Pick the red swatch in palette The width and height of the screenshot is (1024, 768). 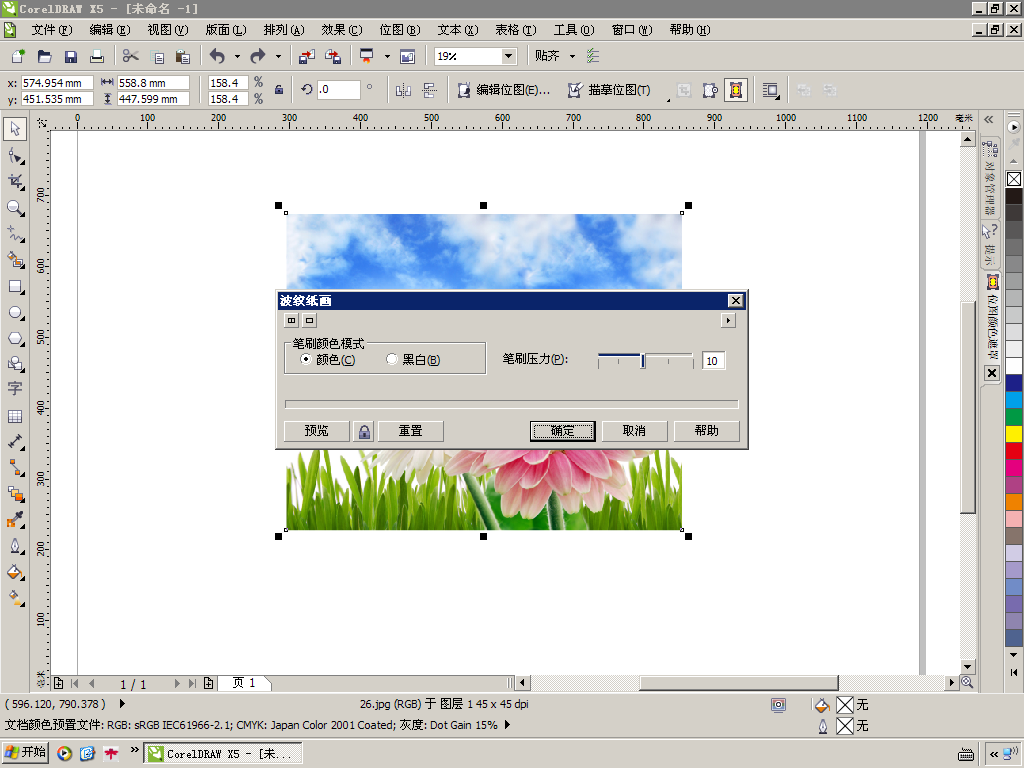tap(1014, 451)
